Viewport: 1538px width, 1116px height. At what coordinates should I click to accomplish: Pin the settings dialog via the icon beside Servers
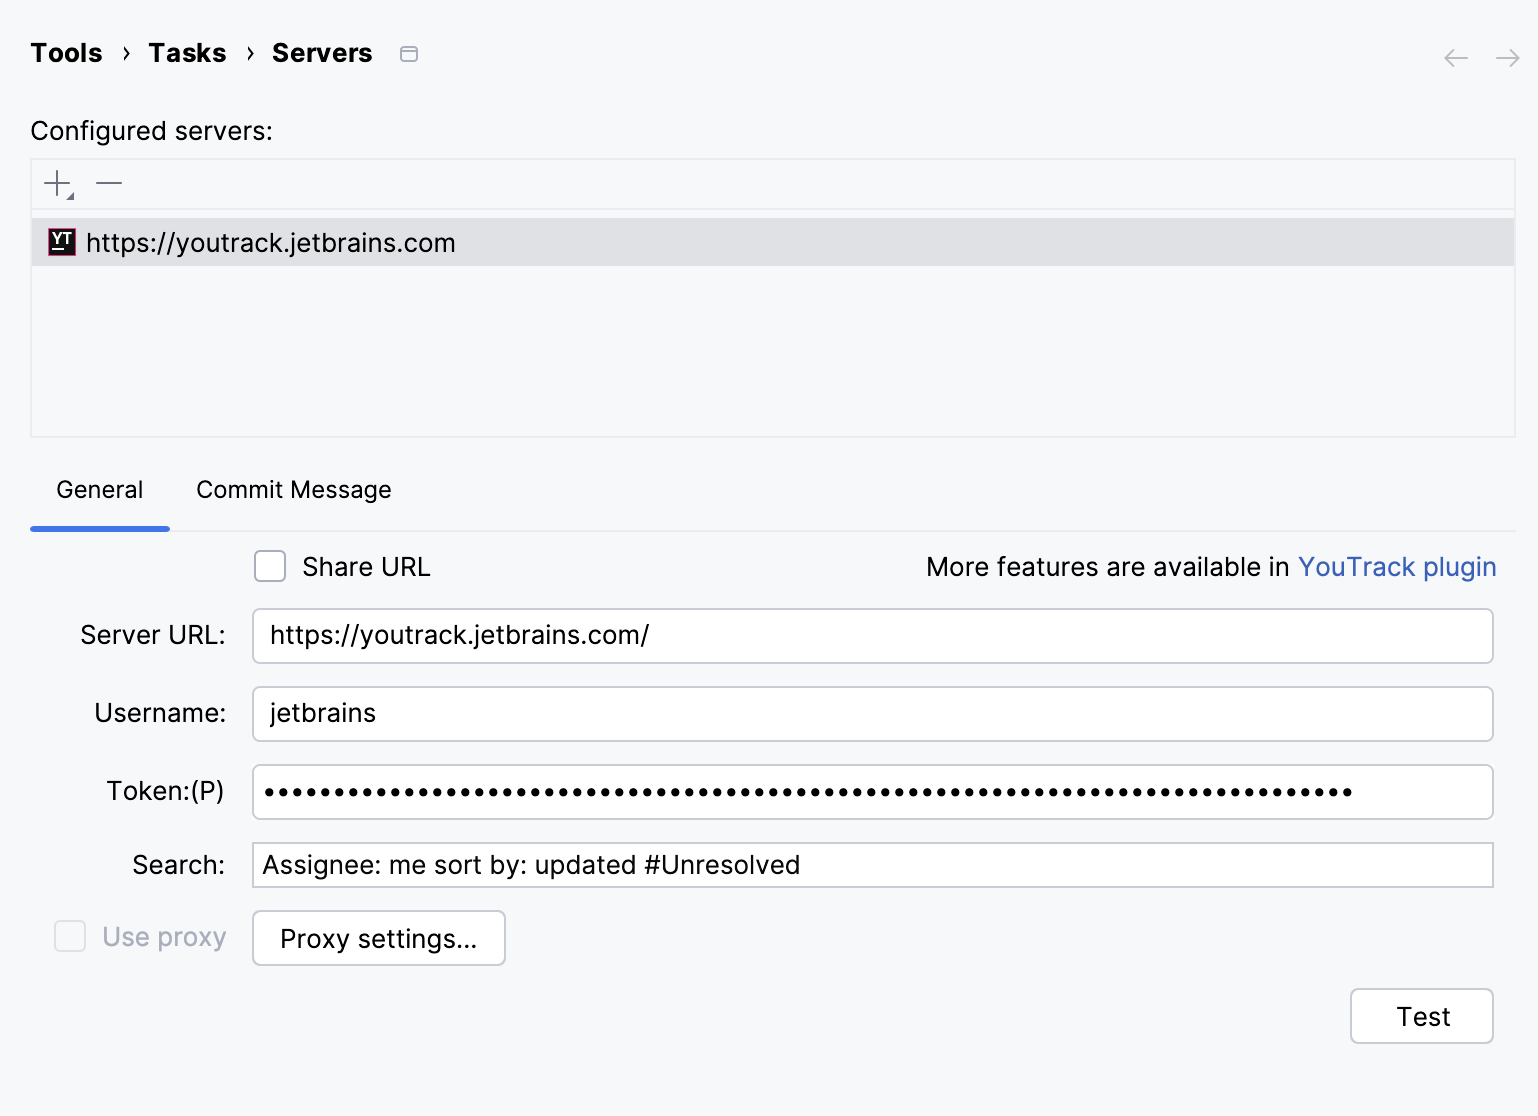point(408,54)
